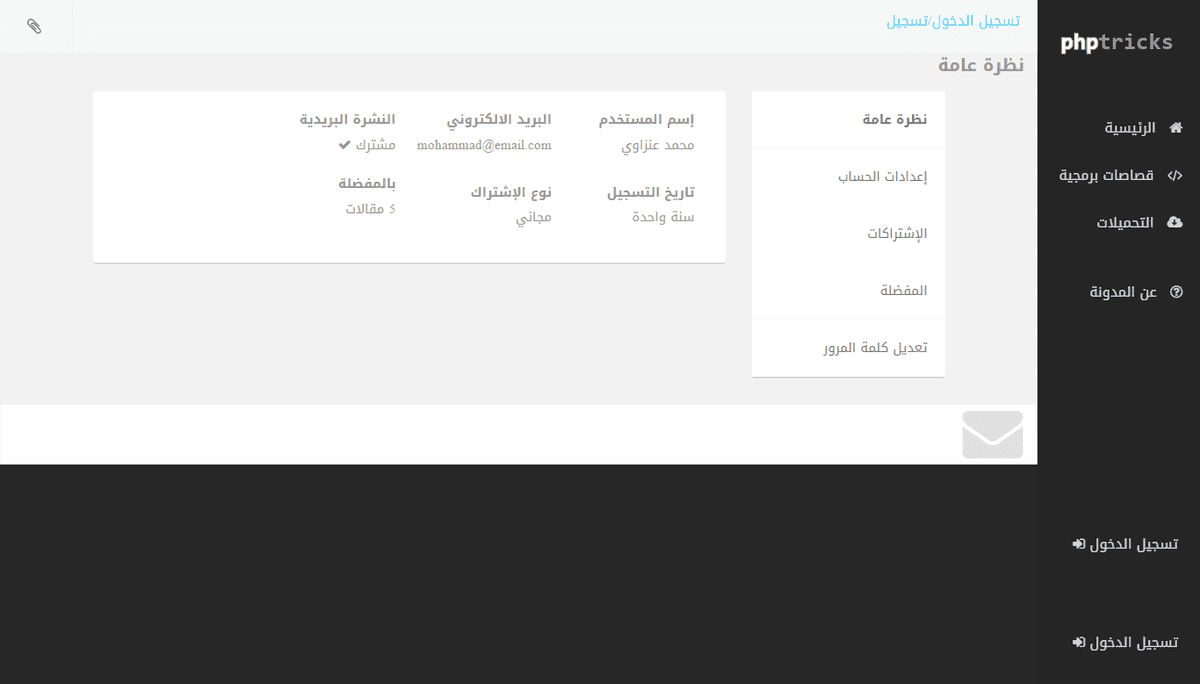Click the النشرة البريدية field label

(348, 120)
